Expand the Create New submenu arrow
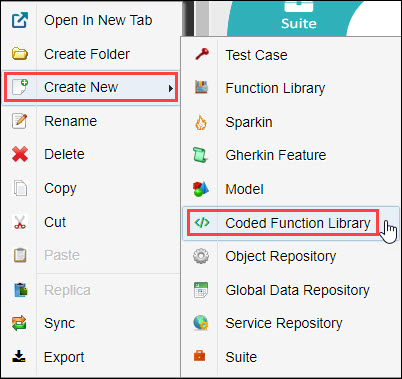 click(171, 88)
